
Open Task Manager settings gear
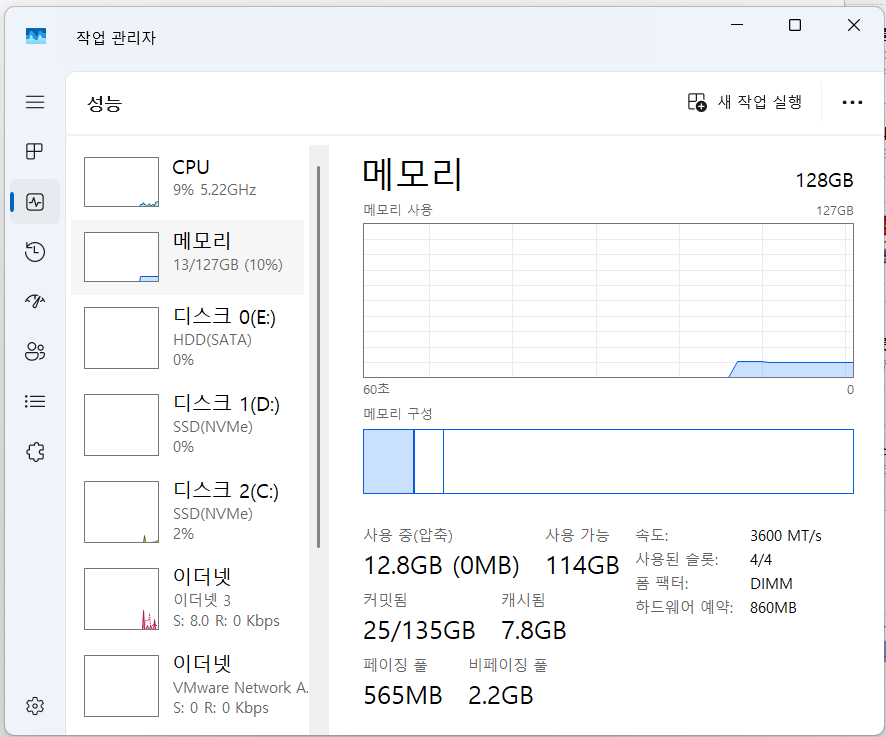tap(35, 706)
